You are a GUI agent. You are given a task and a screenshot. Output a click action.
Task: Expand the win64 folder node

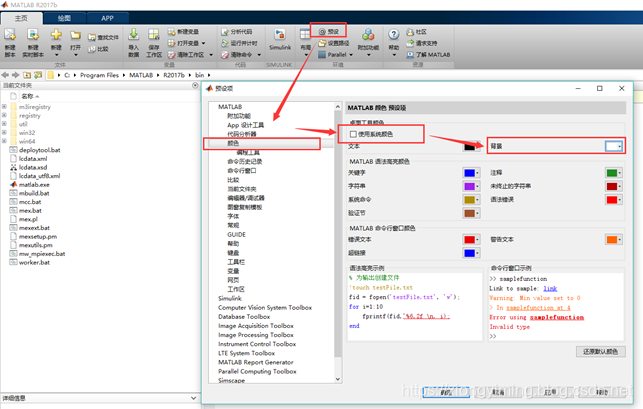(4, 141)
